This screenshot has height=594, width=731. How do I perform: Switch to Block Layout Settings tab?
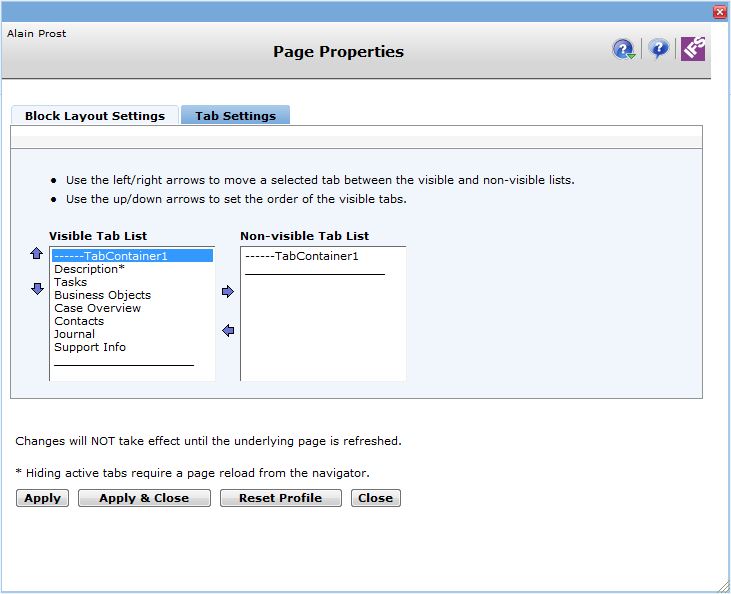[95, 116]
